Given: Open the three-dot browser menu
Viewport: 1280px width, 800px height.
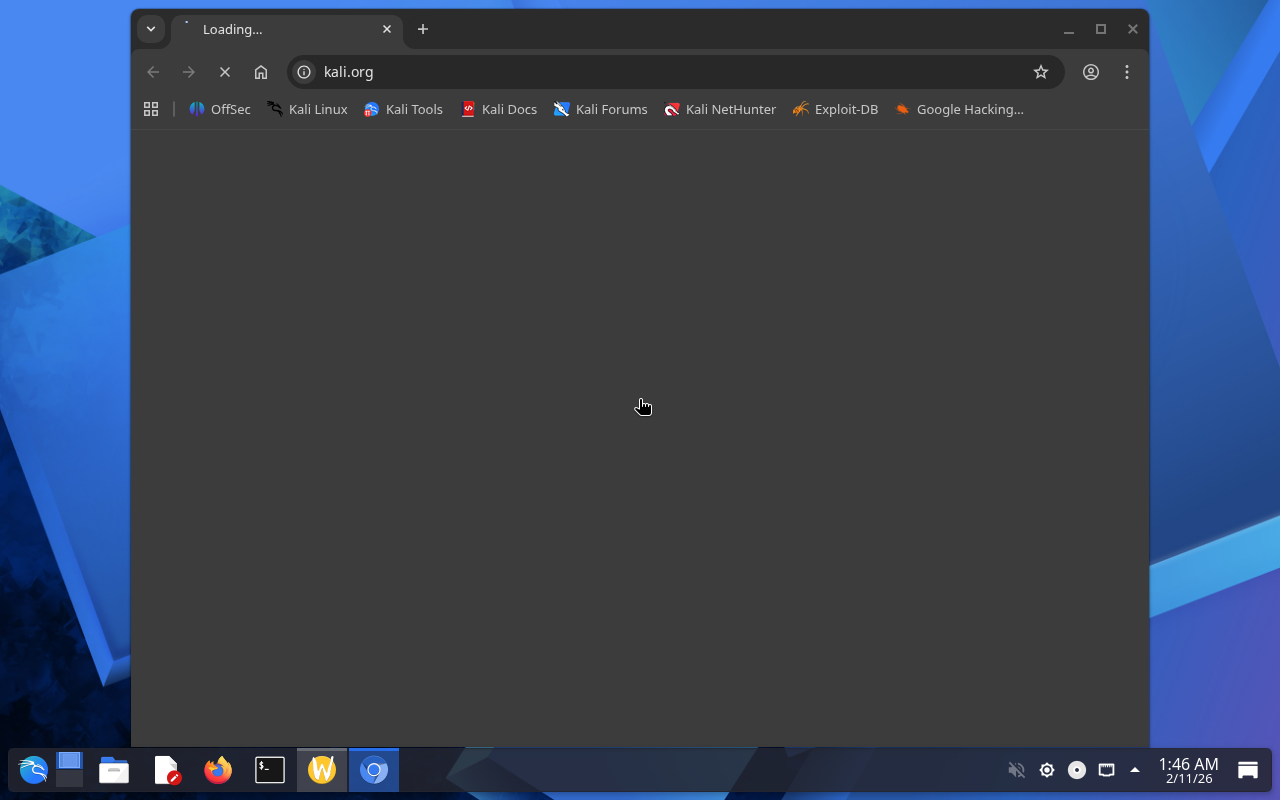Looking at the screenshot, I should click(x=1127, y=72).
